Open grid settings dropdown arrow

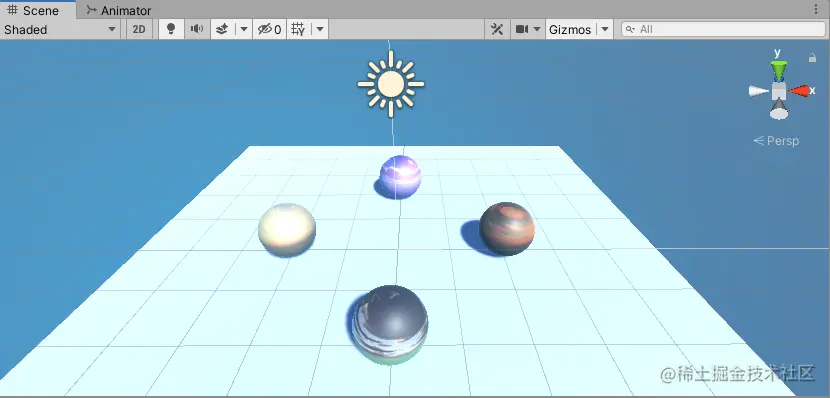pyautogui.click(x=320, y=29)
